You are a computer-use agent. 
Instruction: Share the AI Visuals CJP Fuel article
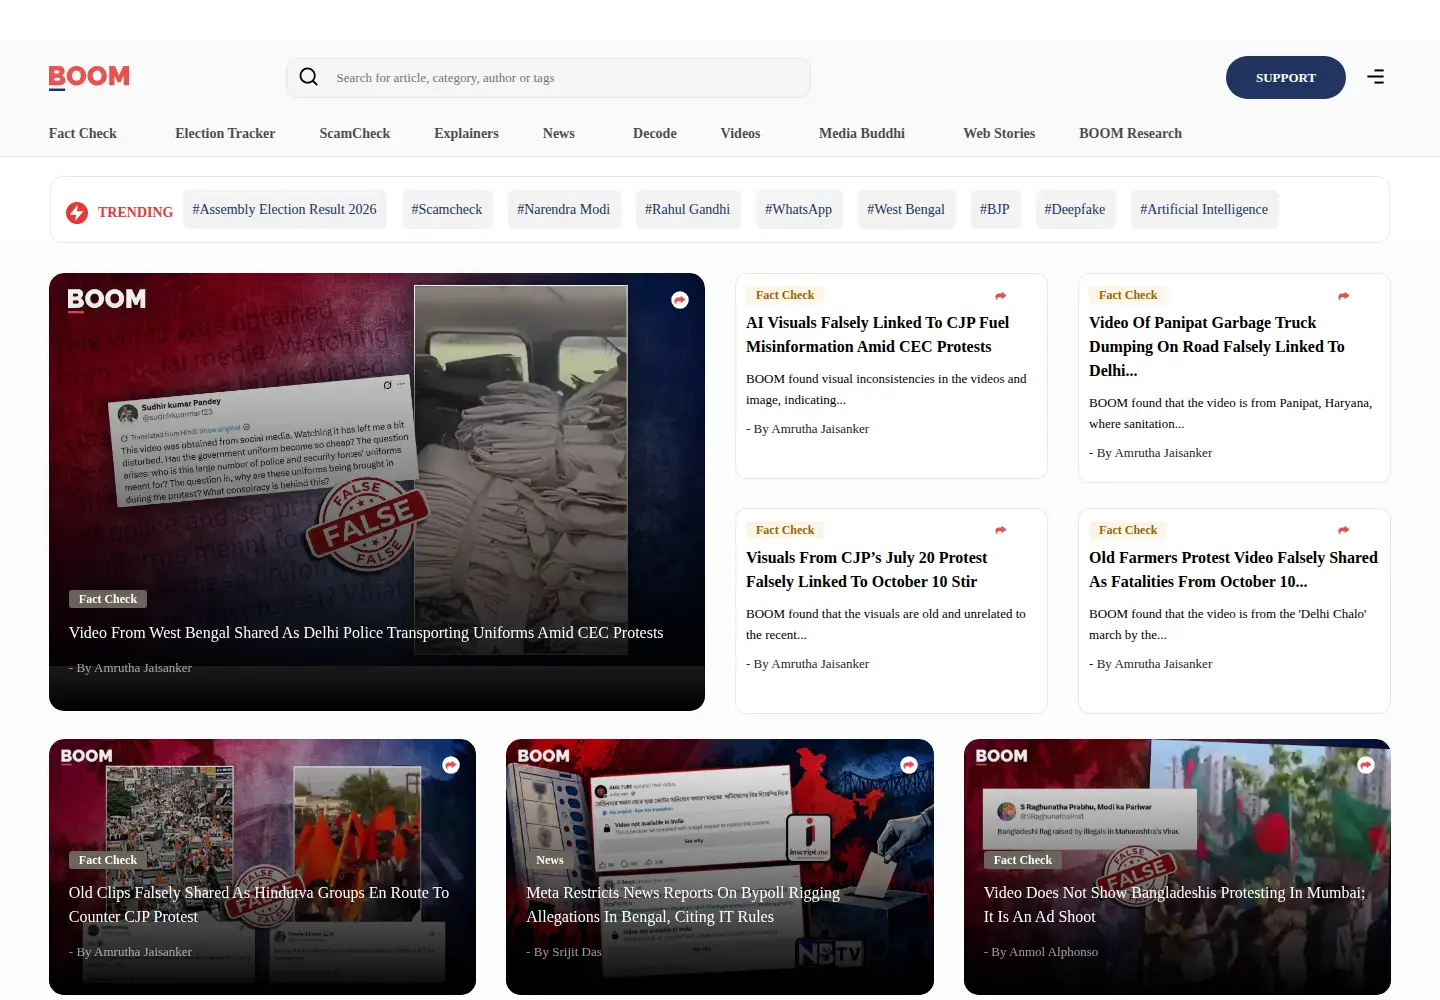point(1001,296)
